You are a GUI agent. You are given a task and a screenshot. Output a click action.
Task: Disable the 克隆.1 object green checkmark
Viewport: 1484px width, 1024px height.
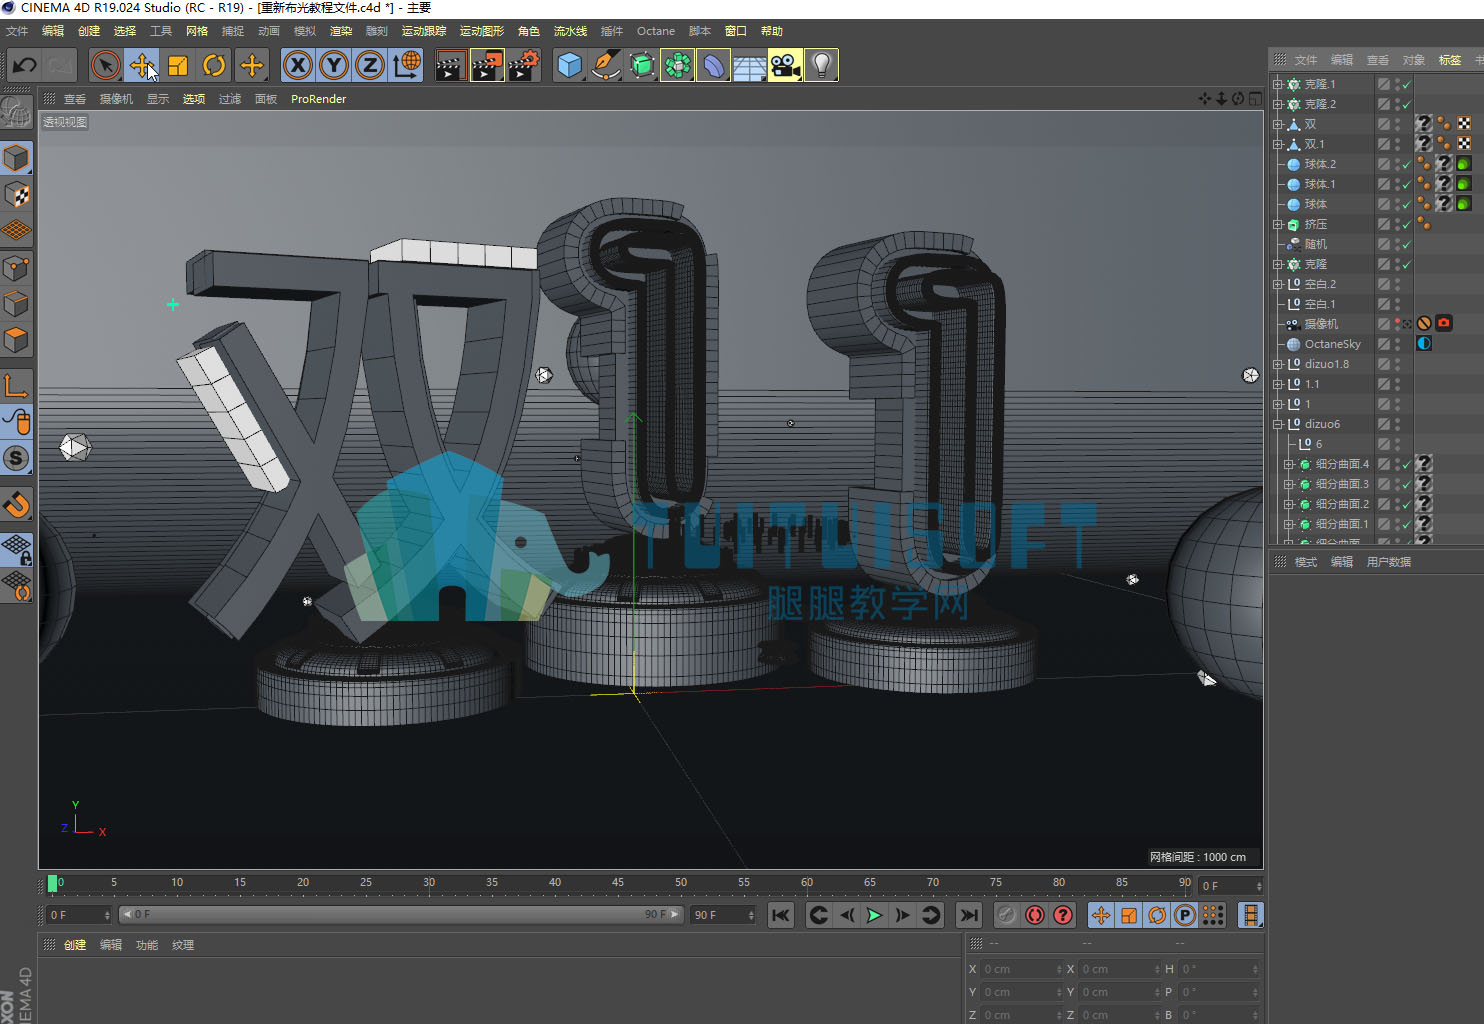pos(1406,84)
